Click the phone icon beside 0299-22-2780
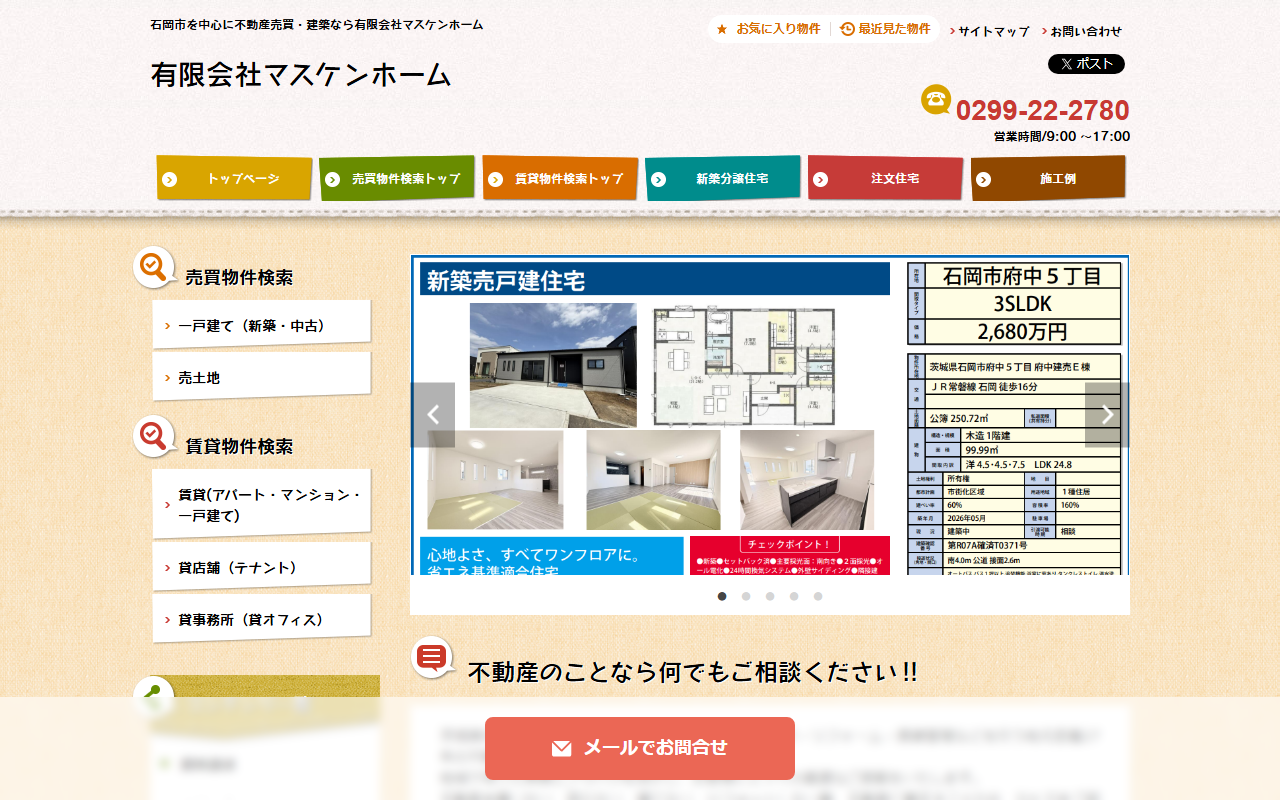 coord(936,99)
